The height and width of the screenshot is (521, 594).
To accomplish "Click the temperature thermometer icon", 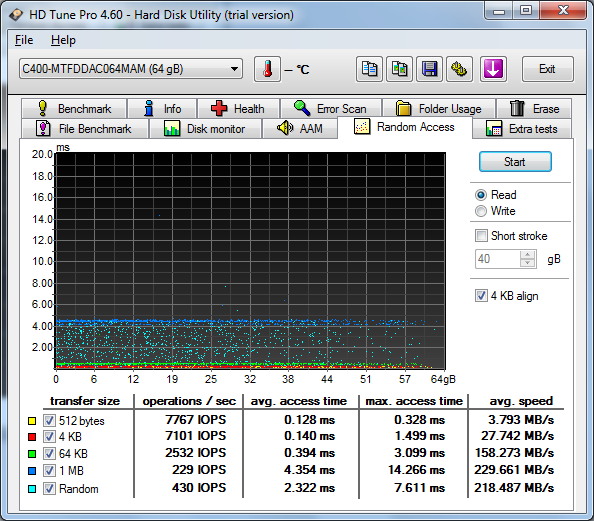I will click(x=267, y=69).
